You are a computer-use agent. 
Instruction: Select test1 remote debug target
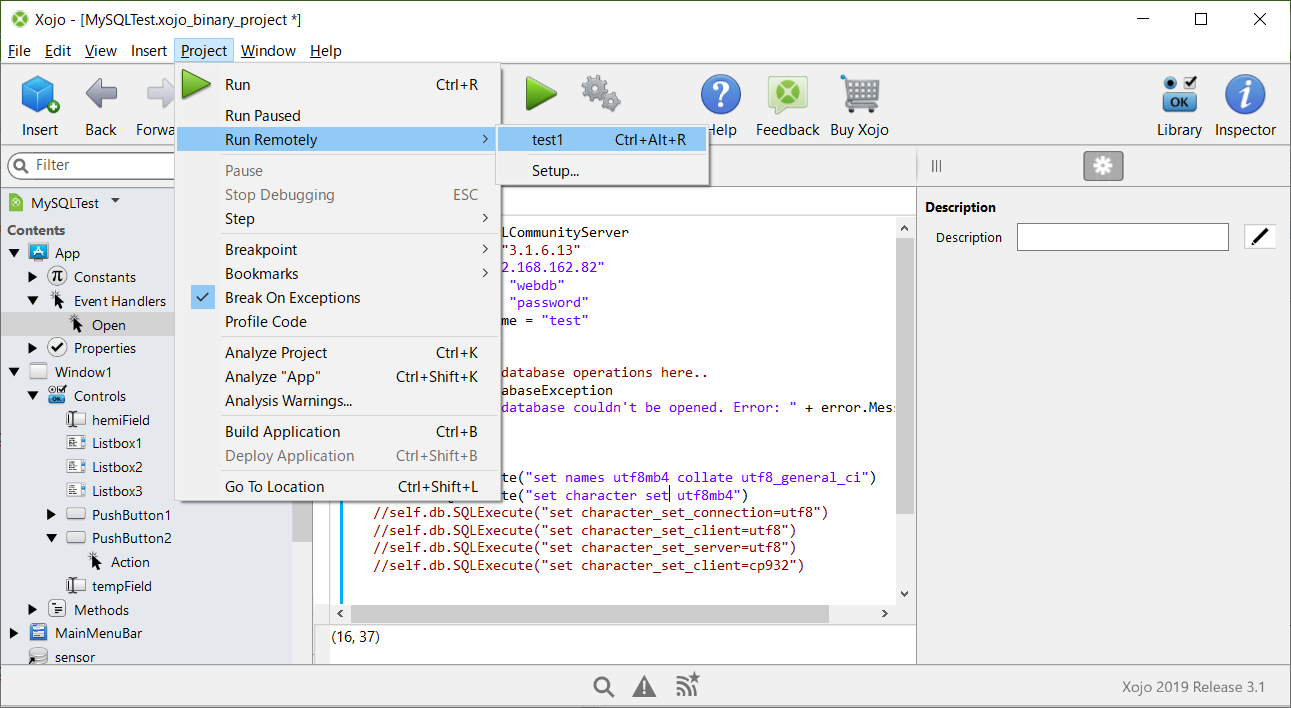pos(603,140)
